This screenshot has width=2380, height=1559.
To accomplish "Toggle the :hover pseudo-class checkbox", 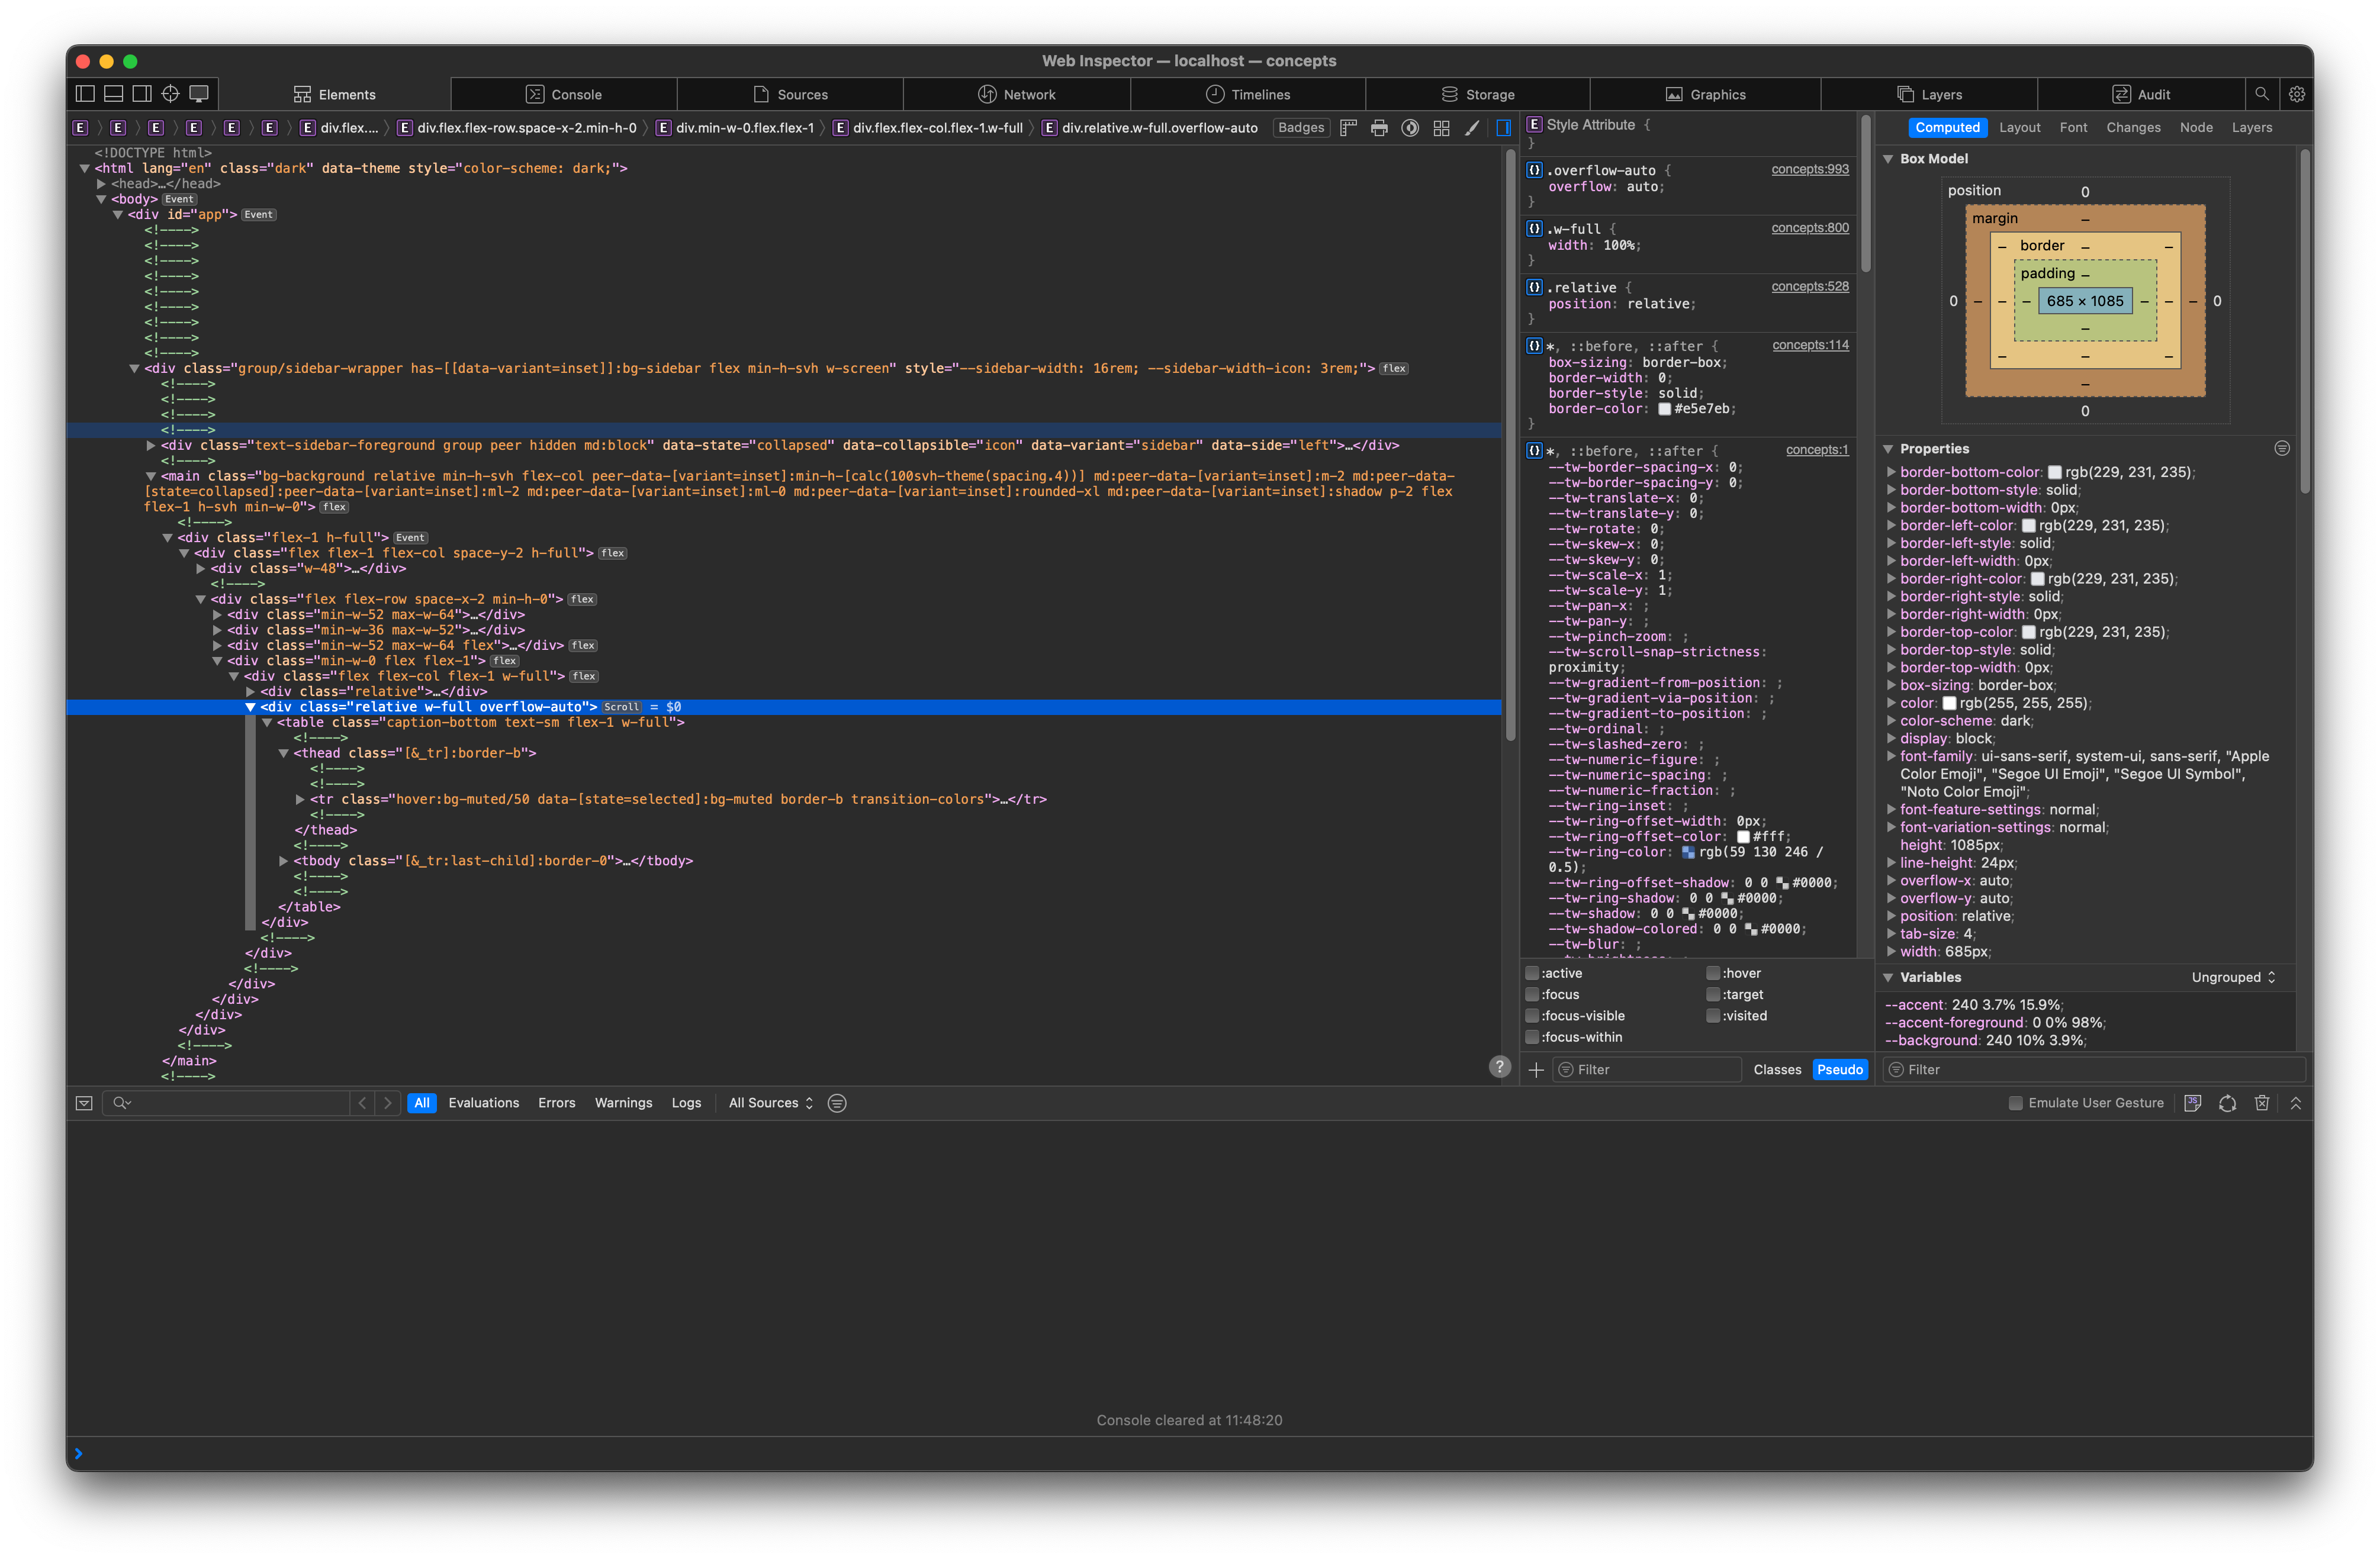I will pos(1713,973).
